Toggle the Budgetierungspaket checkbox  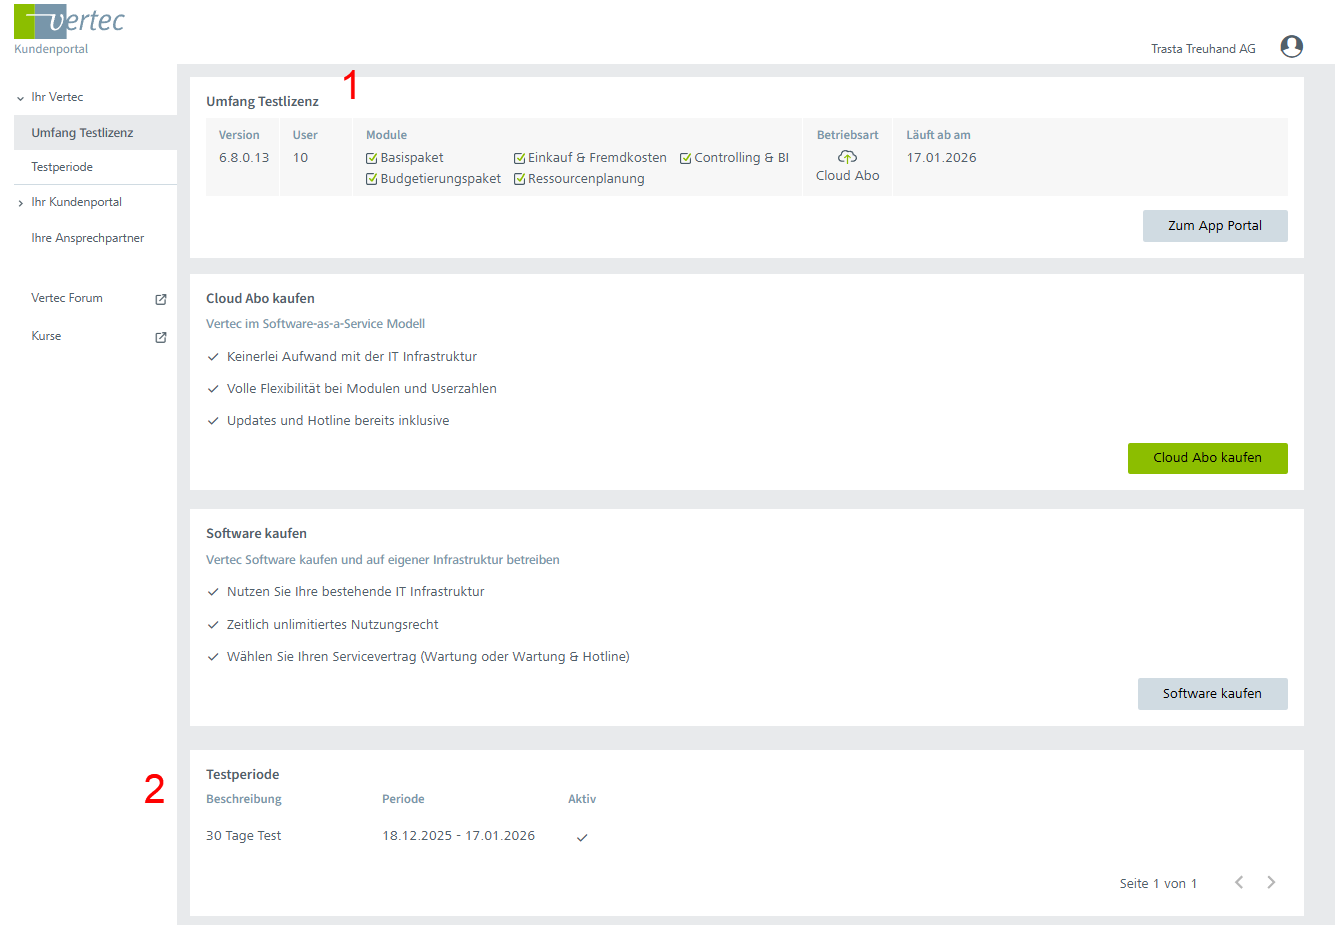pyautogui.click(x=372, y=179)
